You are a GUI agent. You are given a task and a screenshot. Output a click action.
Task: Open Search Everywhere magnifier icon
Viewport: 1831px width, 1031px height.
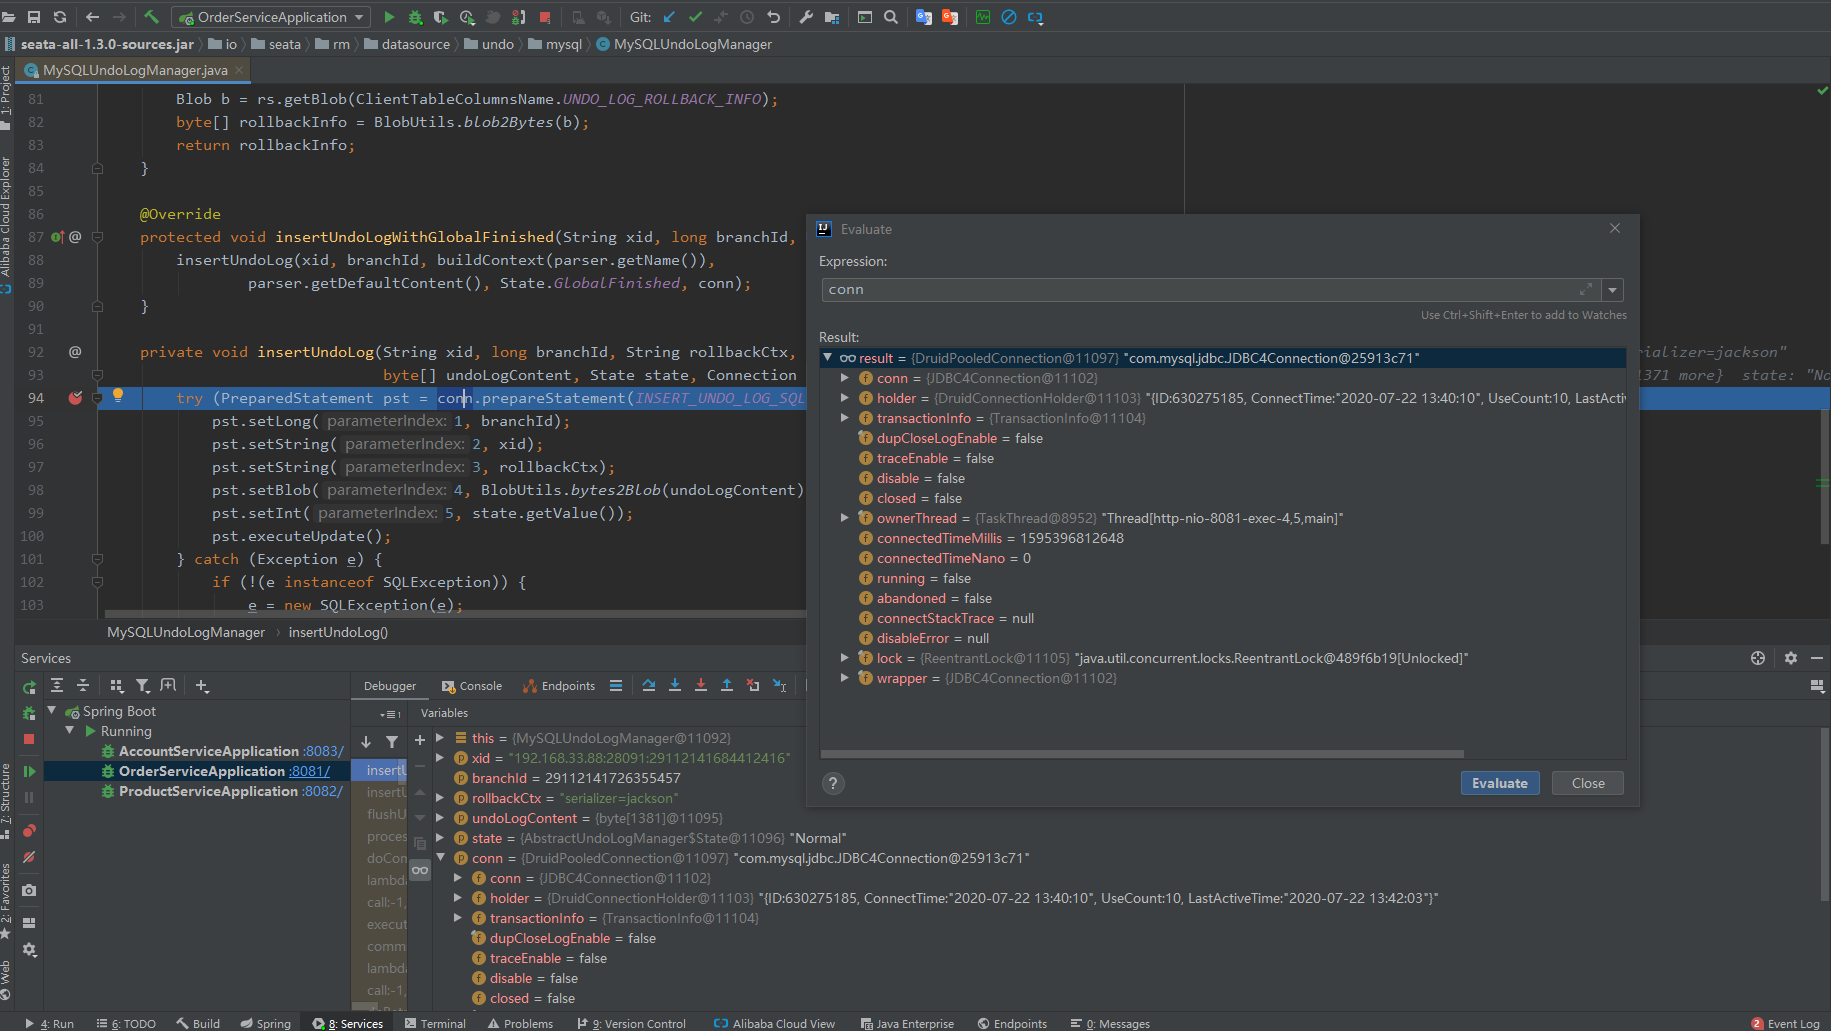(x=891, y=17)
